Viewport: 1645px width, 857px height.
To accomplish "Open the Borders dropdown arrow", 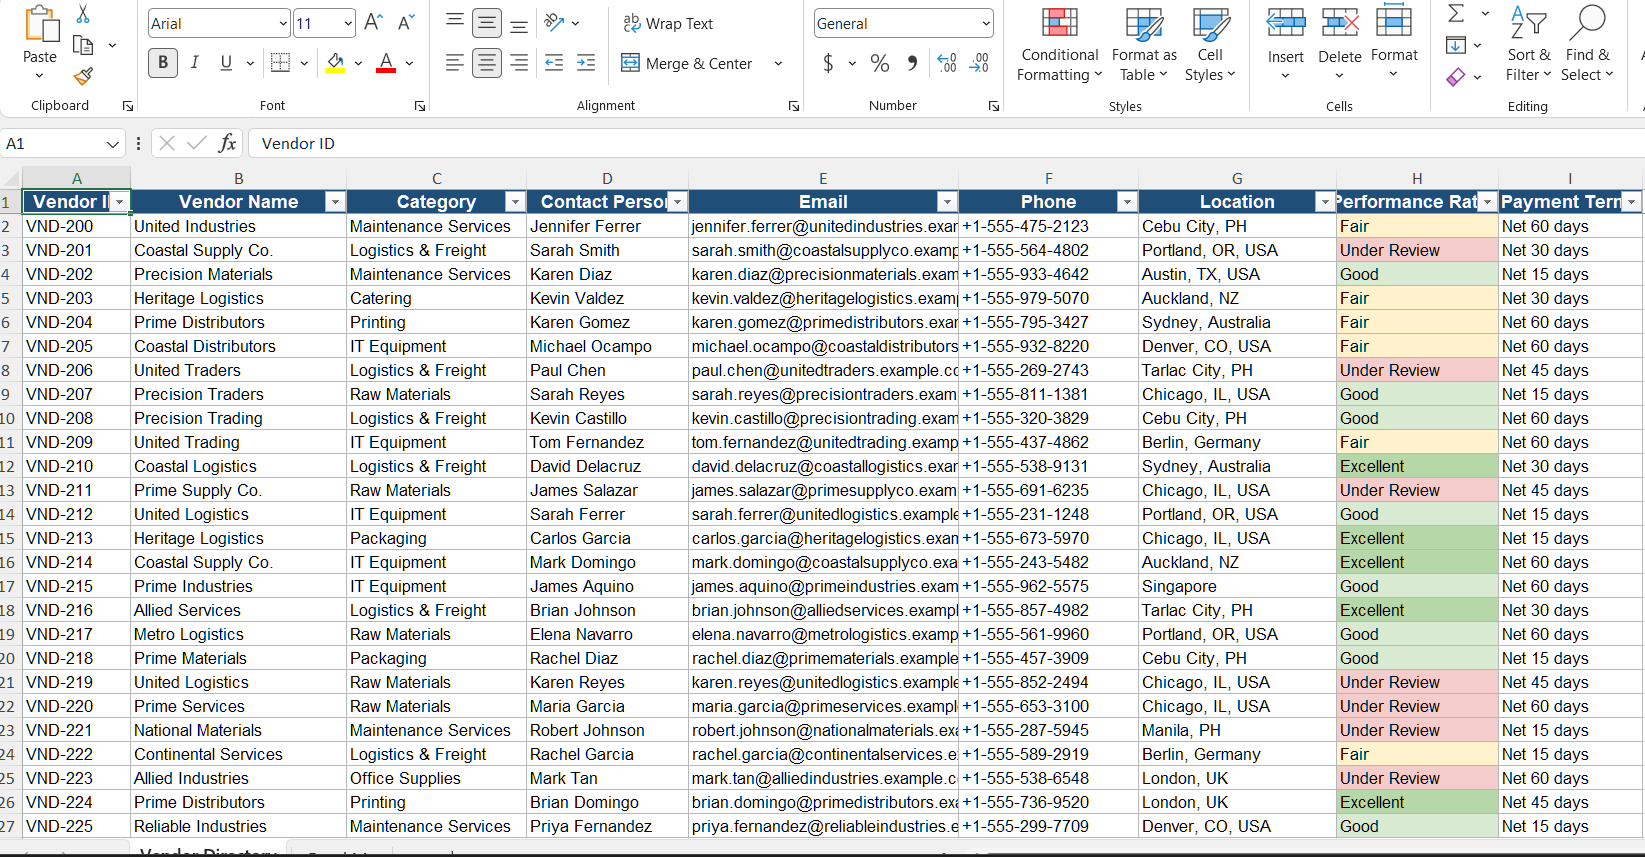I will click(305, 63).
